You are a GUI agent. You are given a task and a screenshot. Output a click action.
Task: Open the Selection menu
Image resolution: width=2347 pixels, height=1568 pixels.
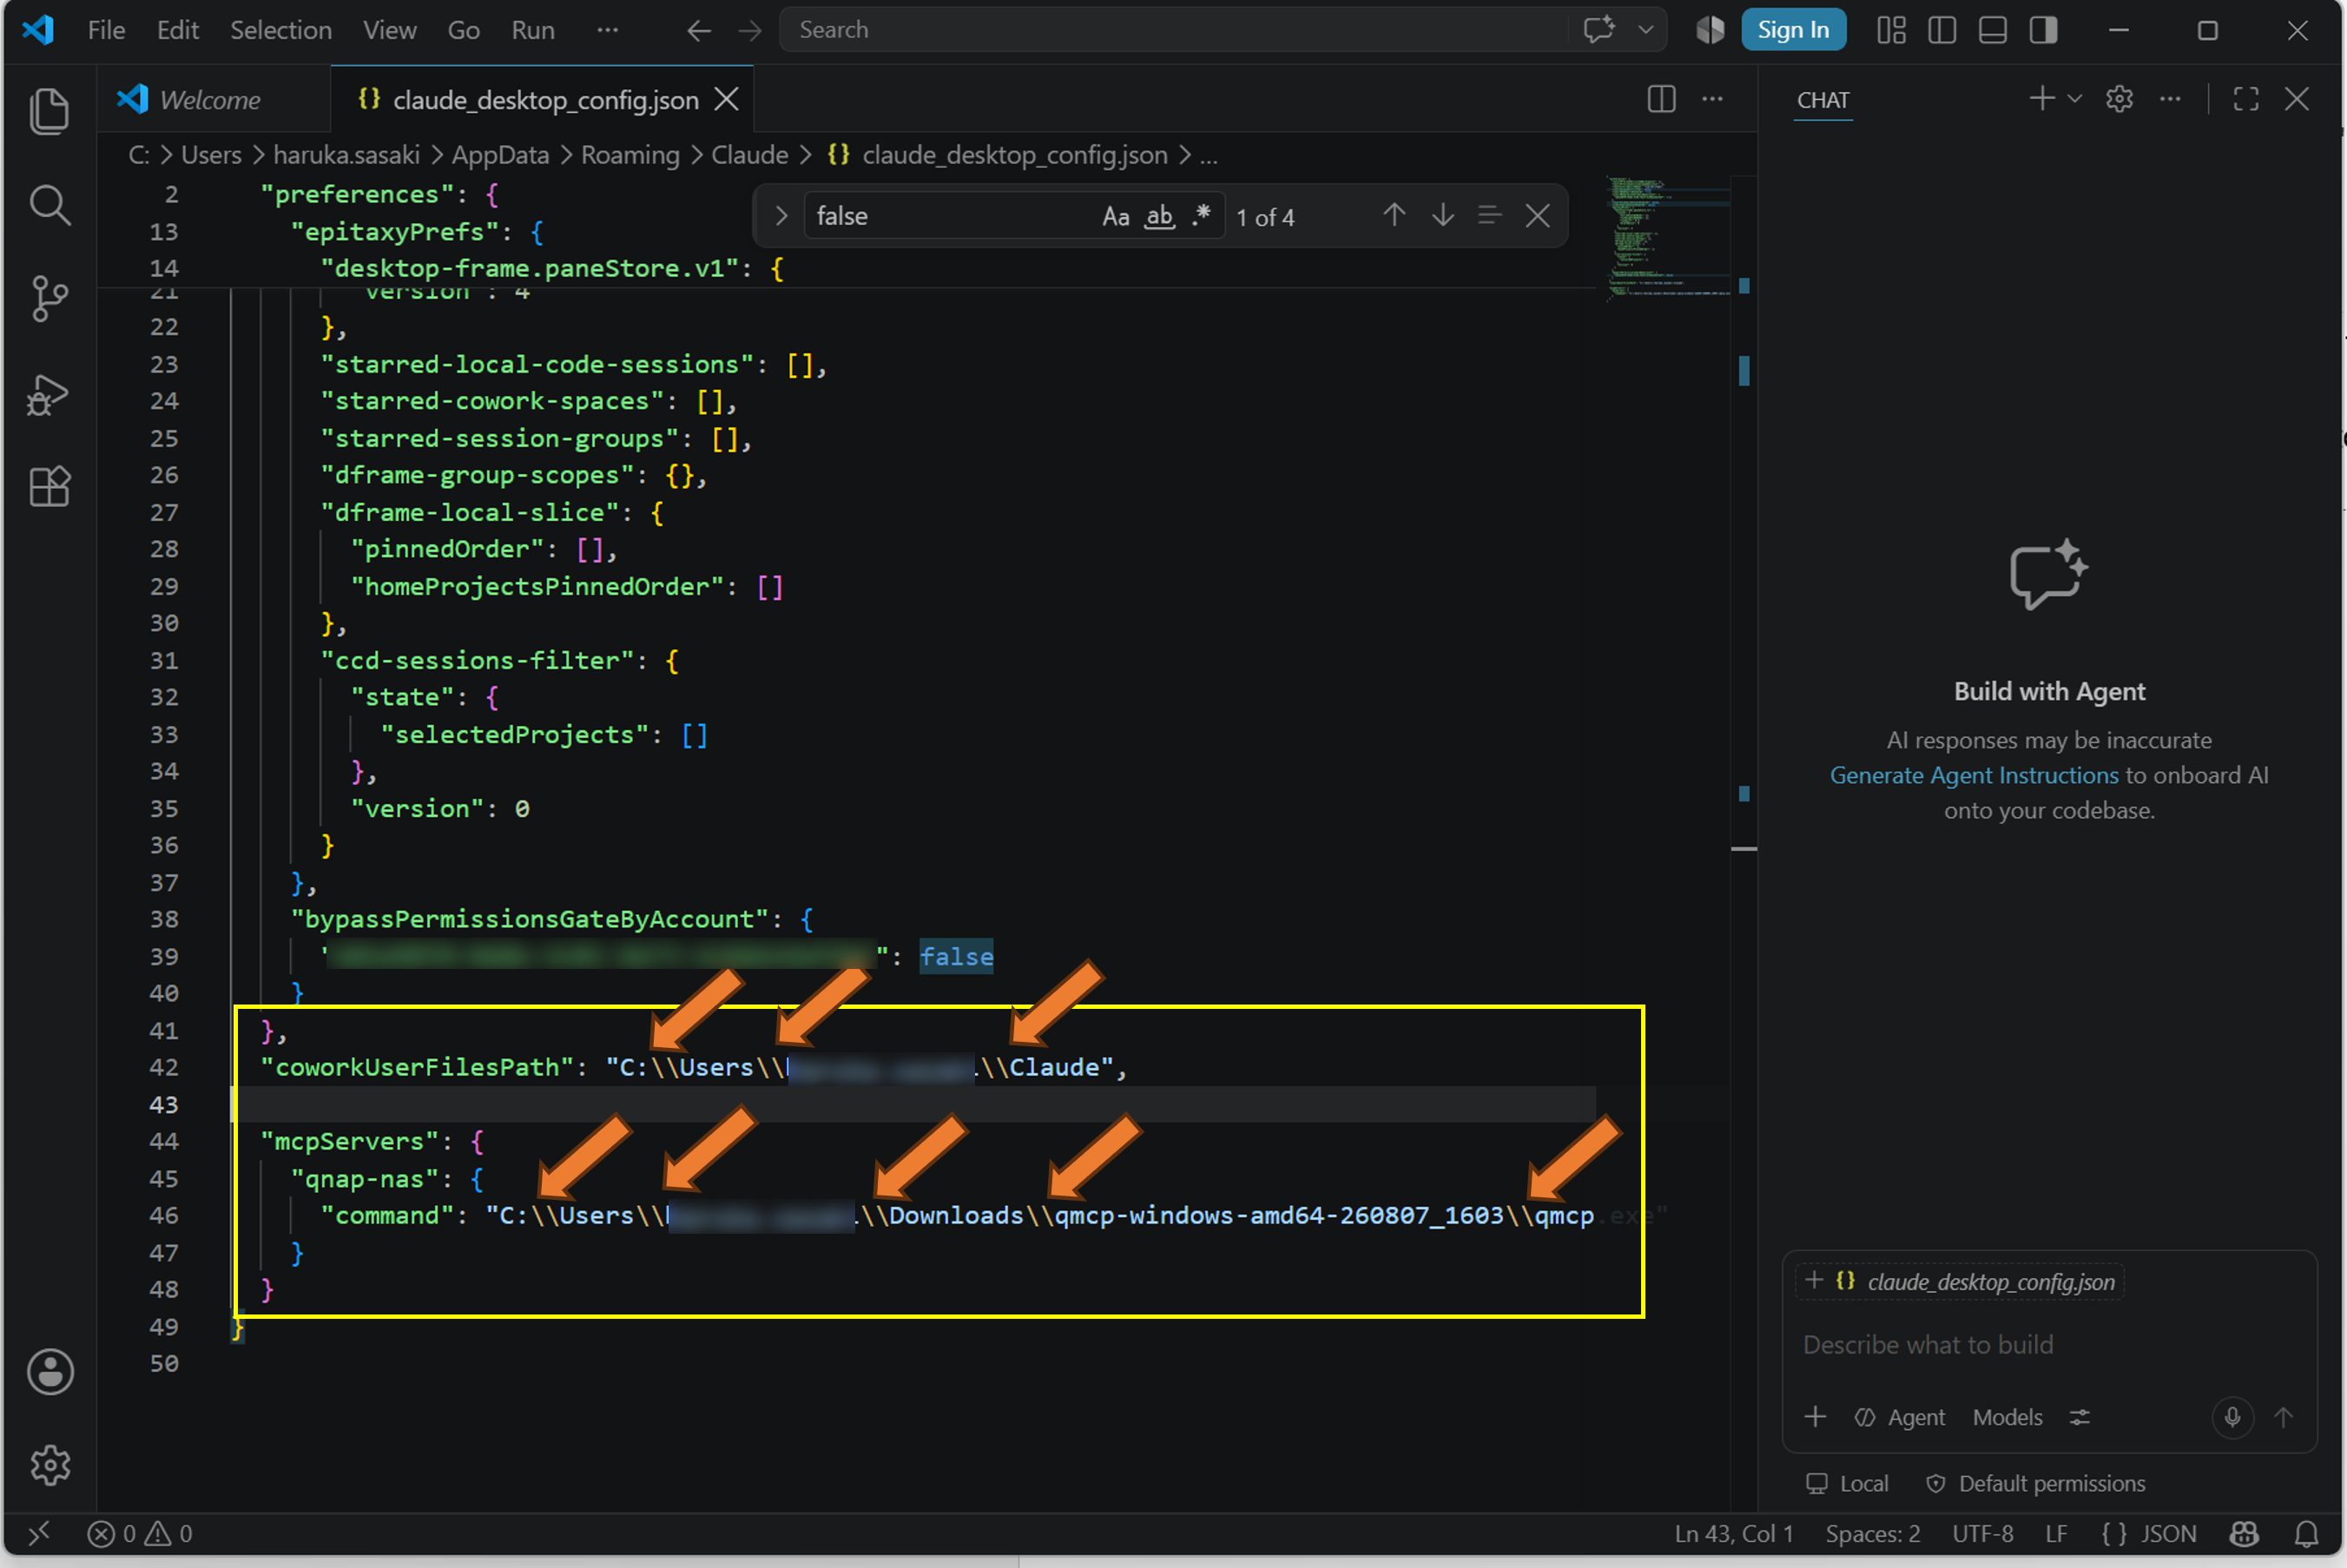(281, 30)
